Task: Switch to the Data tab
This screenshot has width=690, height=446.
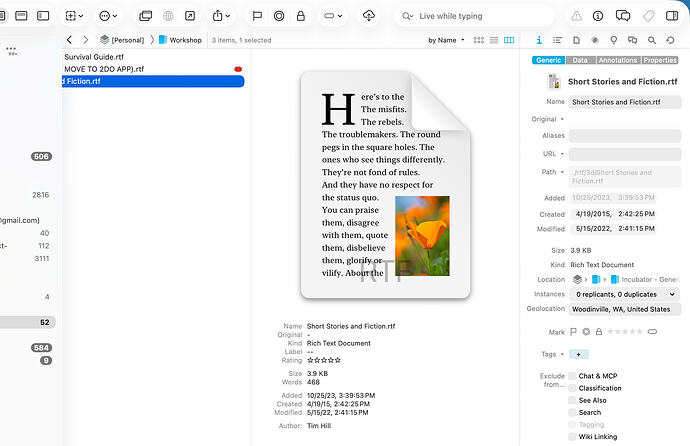Action: (x=580, y=60)
